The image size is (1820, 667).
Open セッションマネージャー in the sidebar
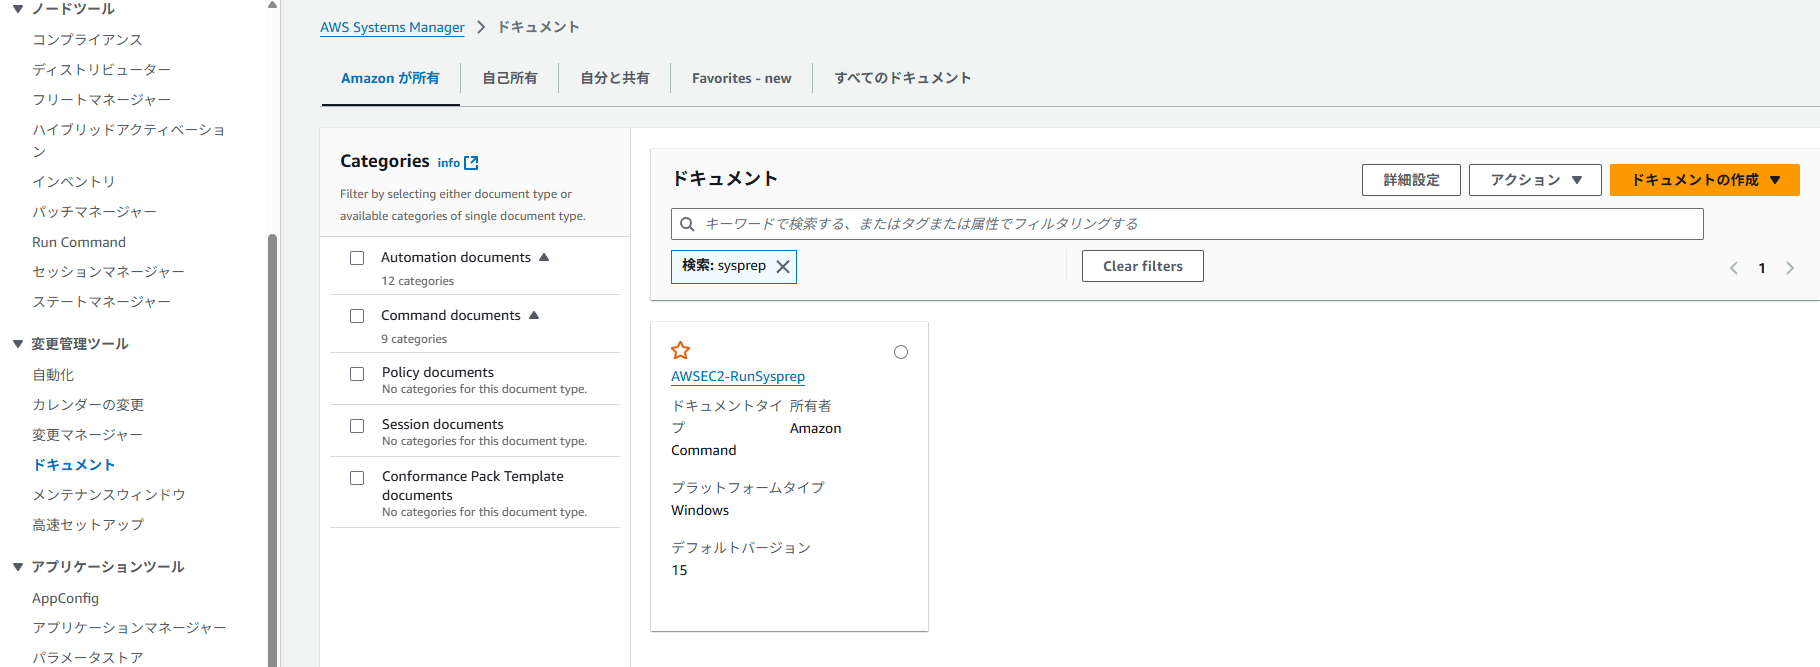[x=108, y=272]
